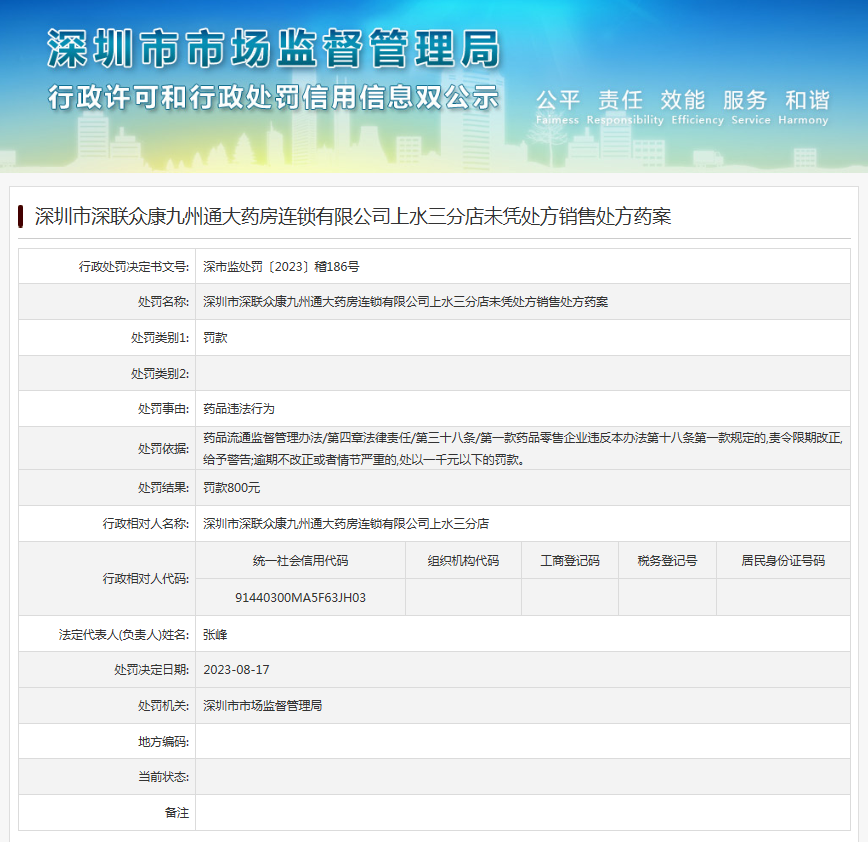This screenshot has width=868, height=842.
Task: Click the 行政相对人名称 company name value
Action: click(x=346, y=524)
